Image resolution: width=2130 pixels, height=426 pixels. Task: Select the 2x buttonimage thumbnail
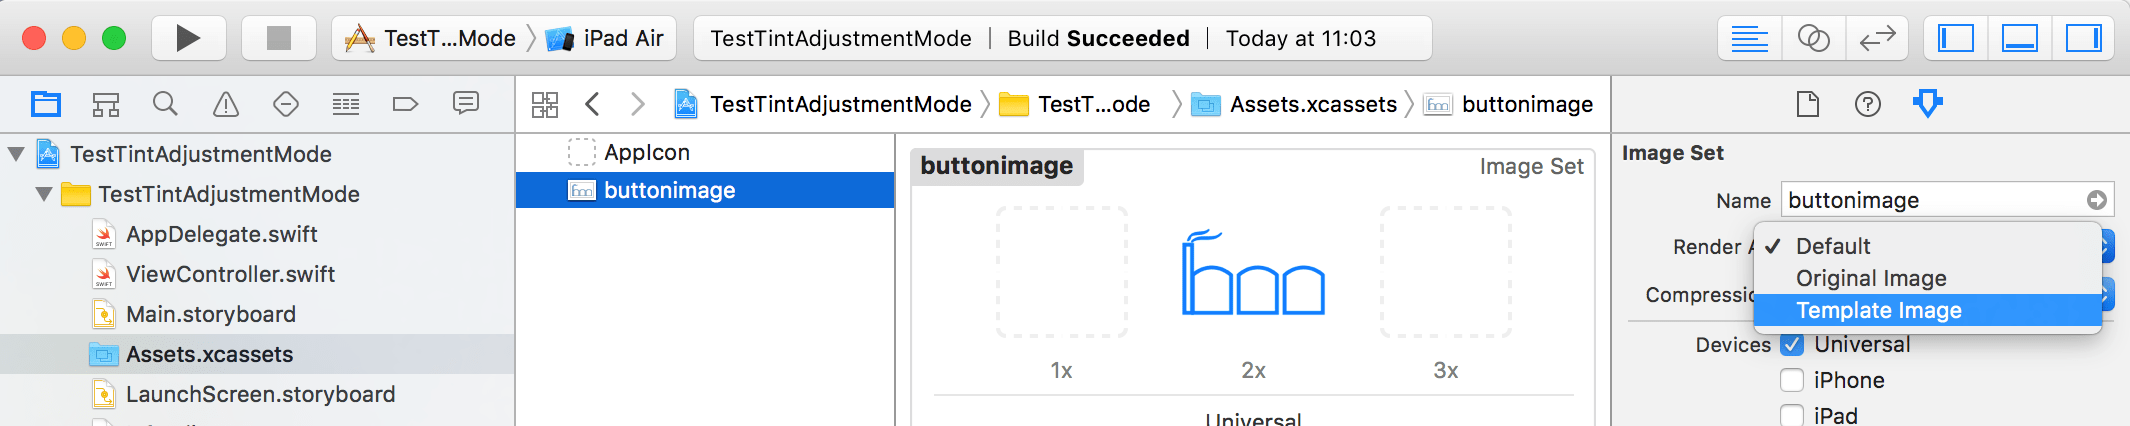[x=1254, y=272]
